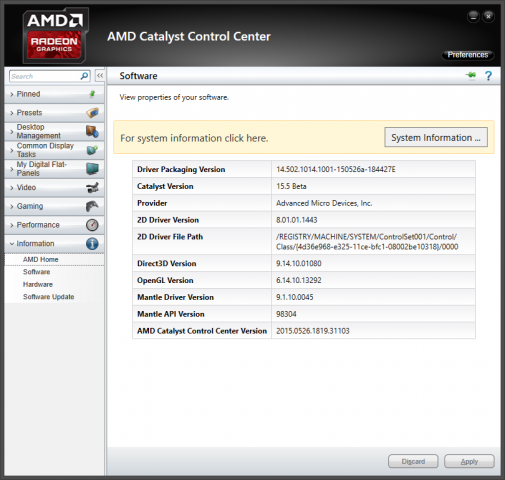Collapse the sidebar with double-arrow button
This screenshot has width=505, height=480.
[x=100, y=76]
